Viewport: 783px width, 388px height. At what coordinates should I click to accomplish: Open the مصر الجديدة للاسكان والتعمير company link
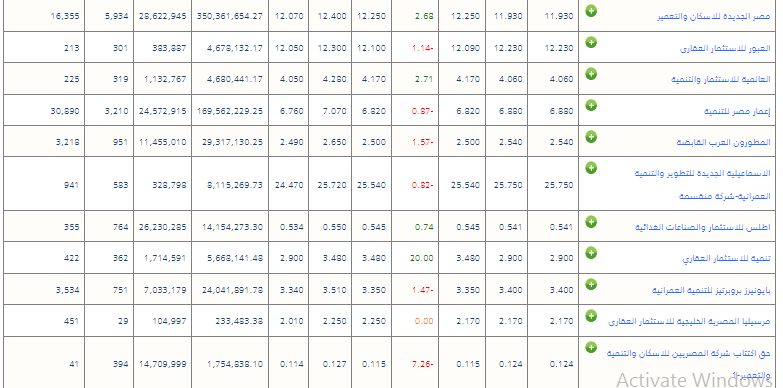(713, 17)
